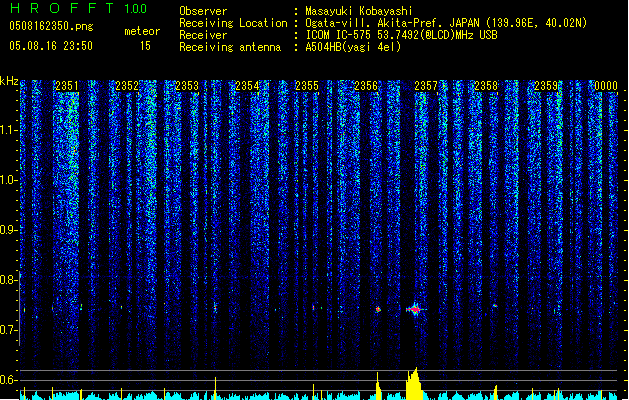Click the 0.9 kHz axis label
Viewport: 629px width, 400px height.
point(8,230)
